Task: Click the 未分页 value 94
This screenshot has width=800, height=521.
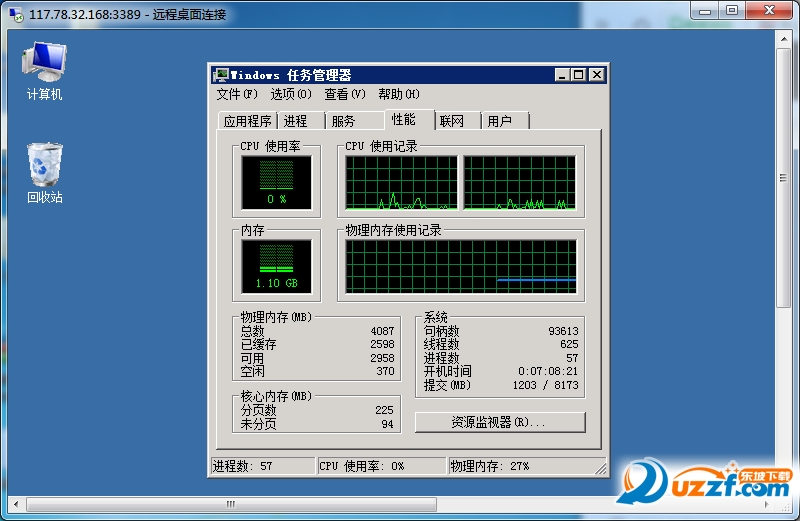Action: [388, 424]
